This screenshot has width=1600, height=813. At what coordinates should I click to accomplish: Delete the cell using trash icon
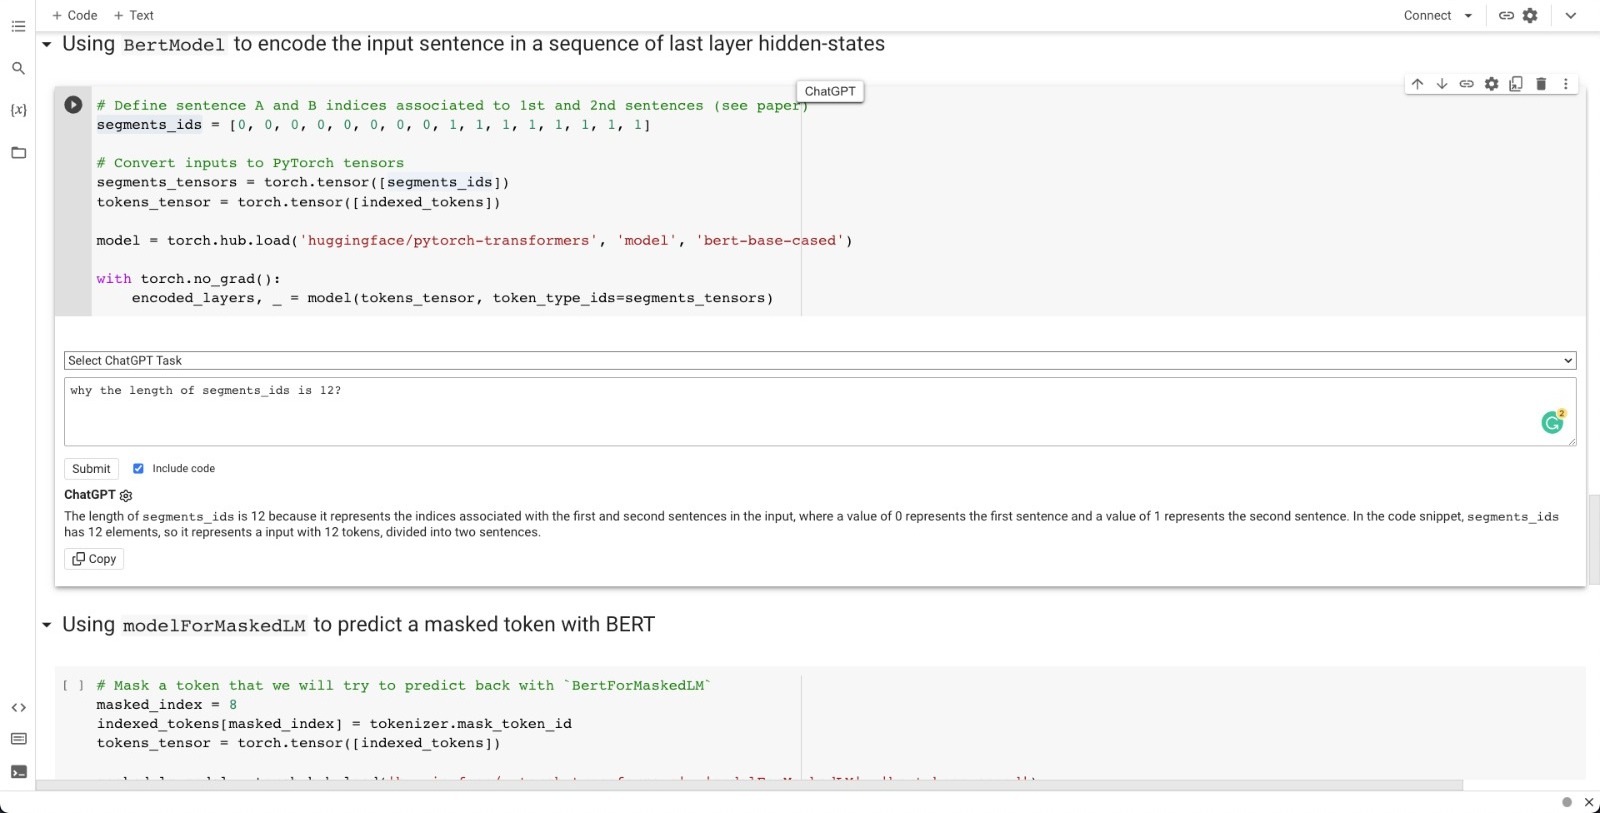(x=1541, y=84)
